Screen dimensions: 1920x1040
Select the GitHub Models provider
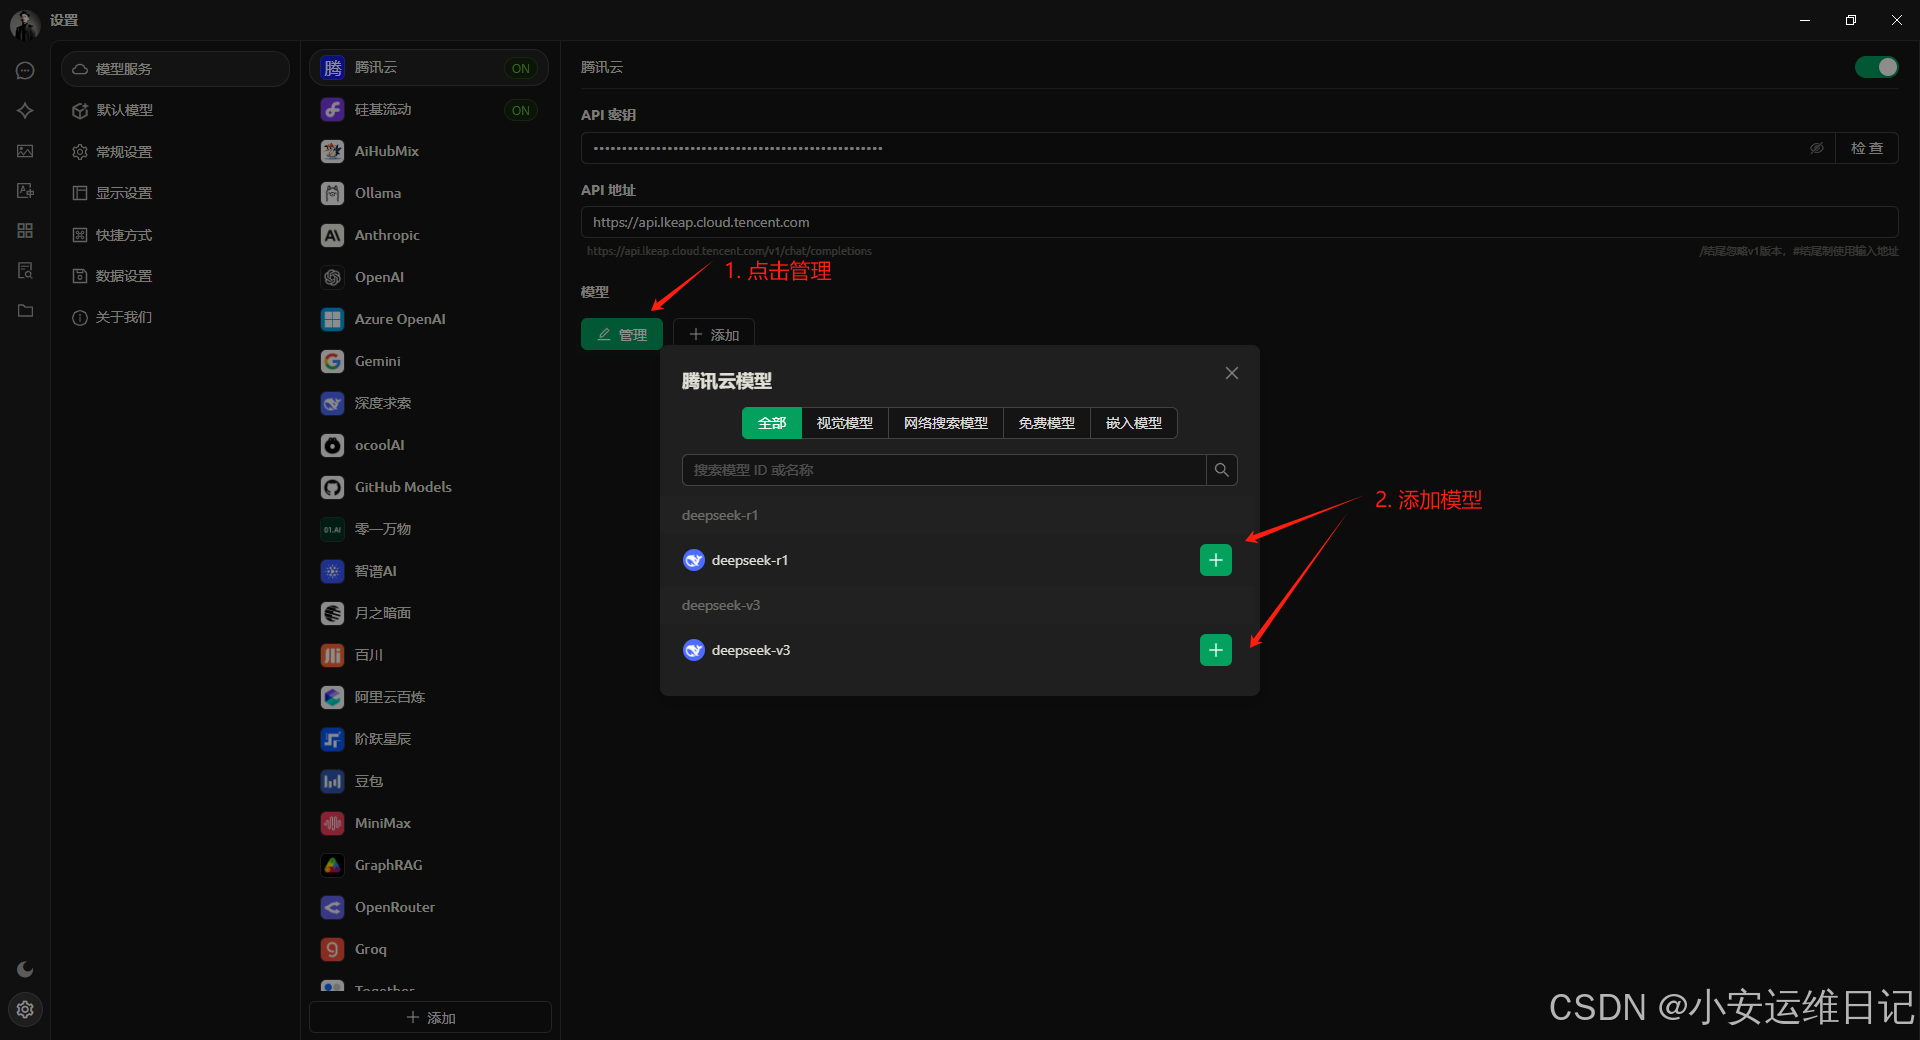pyautogui.click(x=428, y=487)
